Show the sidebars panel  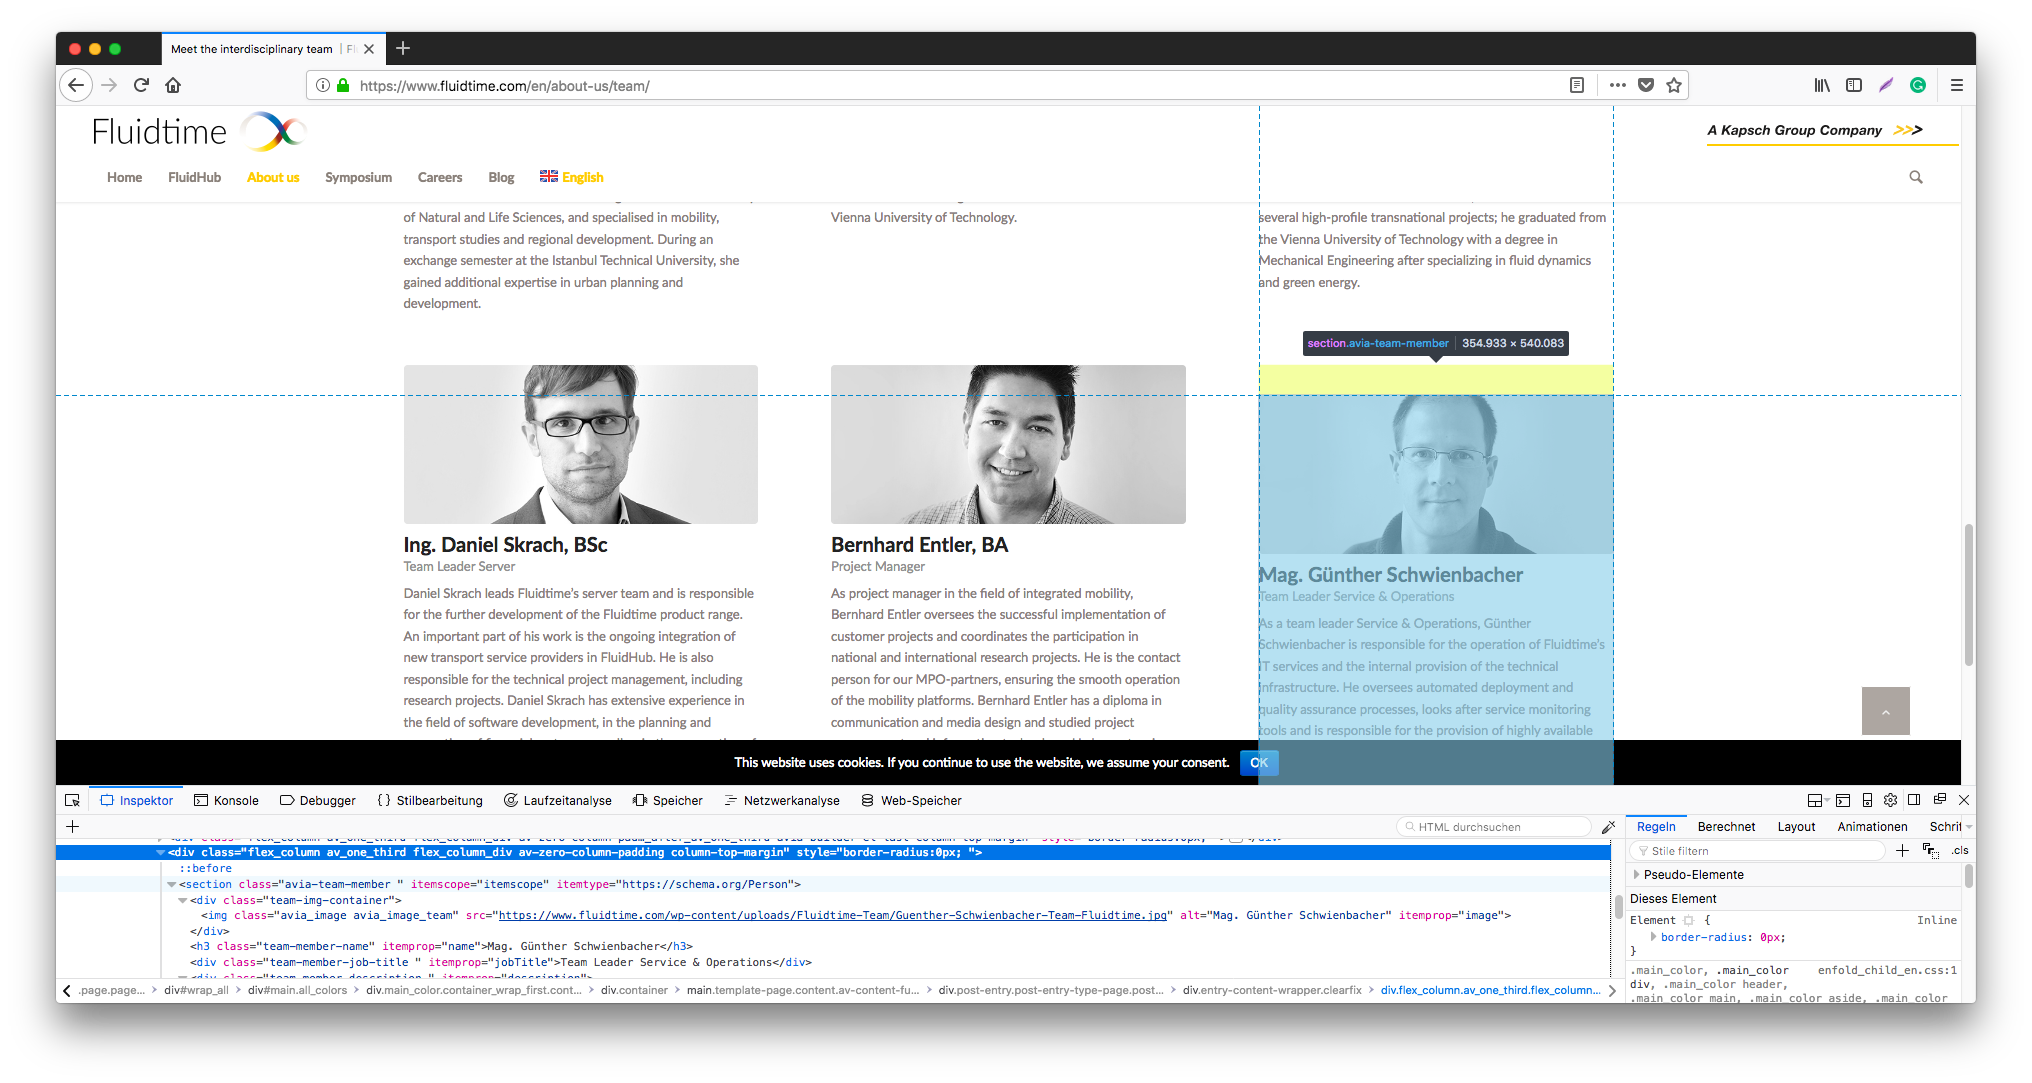pos(1854,86)
